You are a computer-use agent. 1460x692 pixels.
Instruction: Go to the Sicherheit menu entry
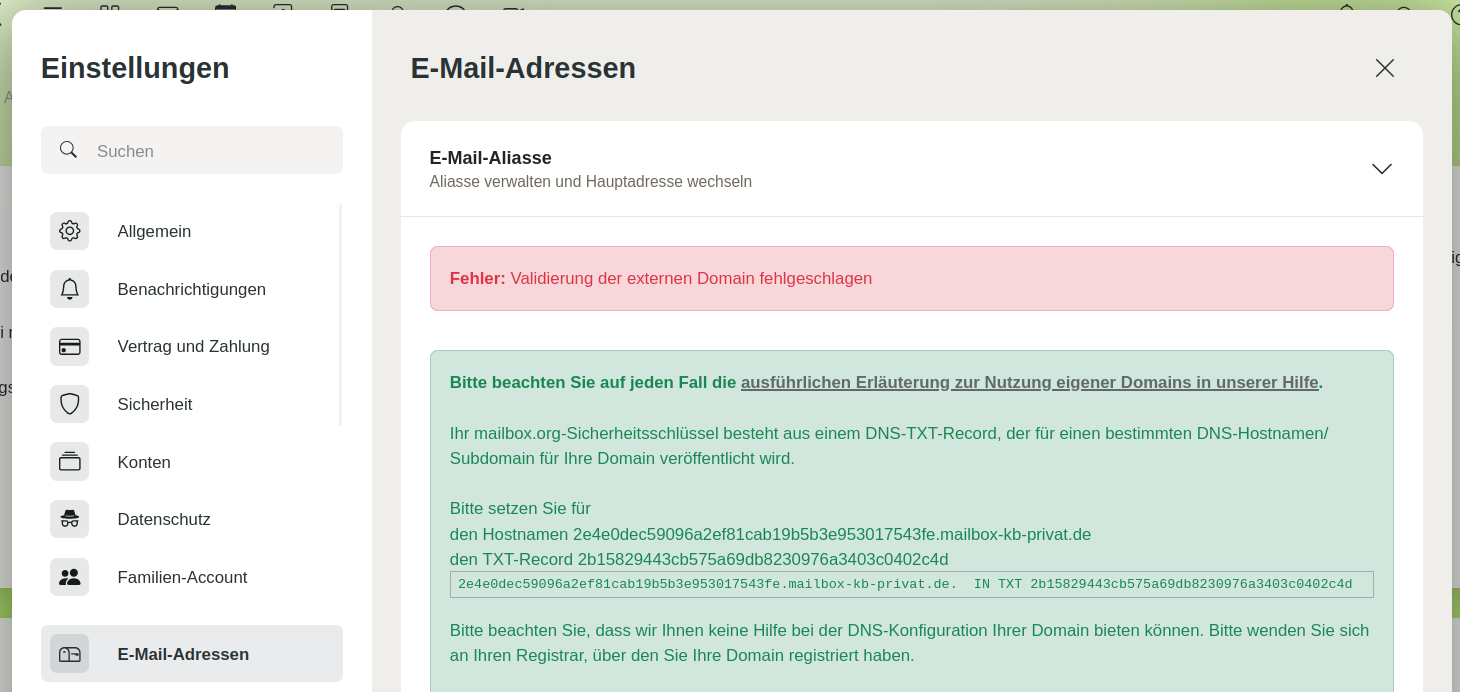click(x=155, y=404)
